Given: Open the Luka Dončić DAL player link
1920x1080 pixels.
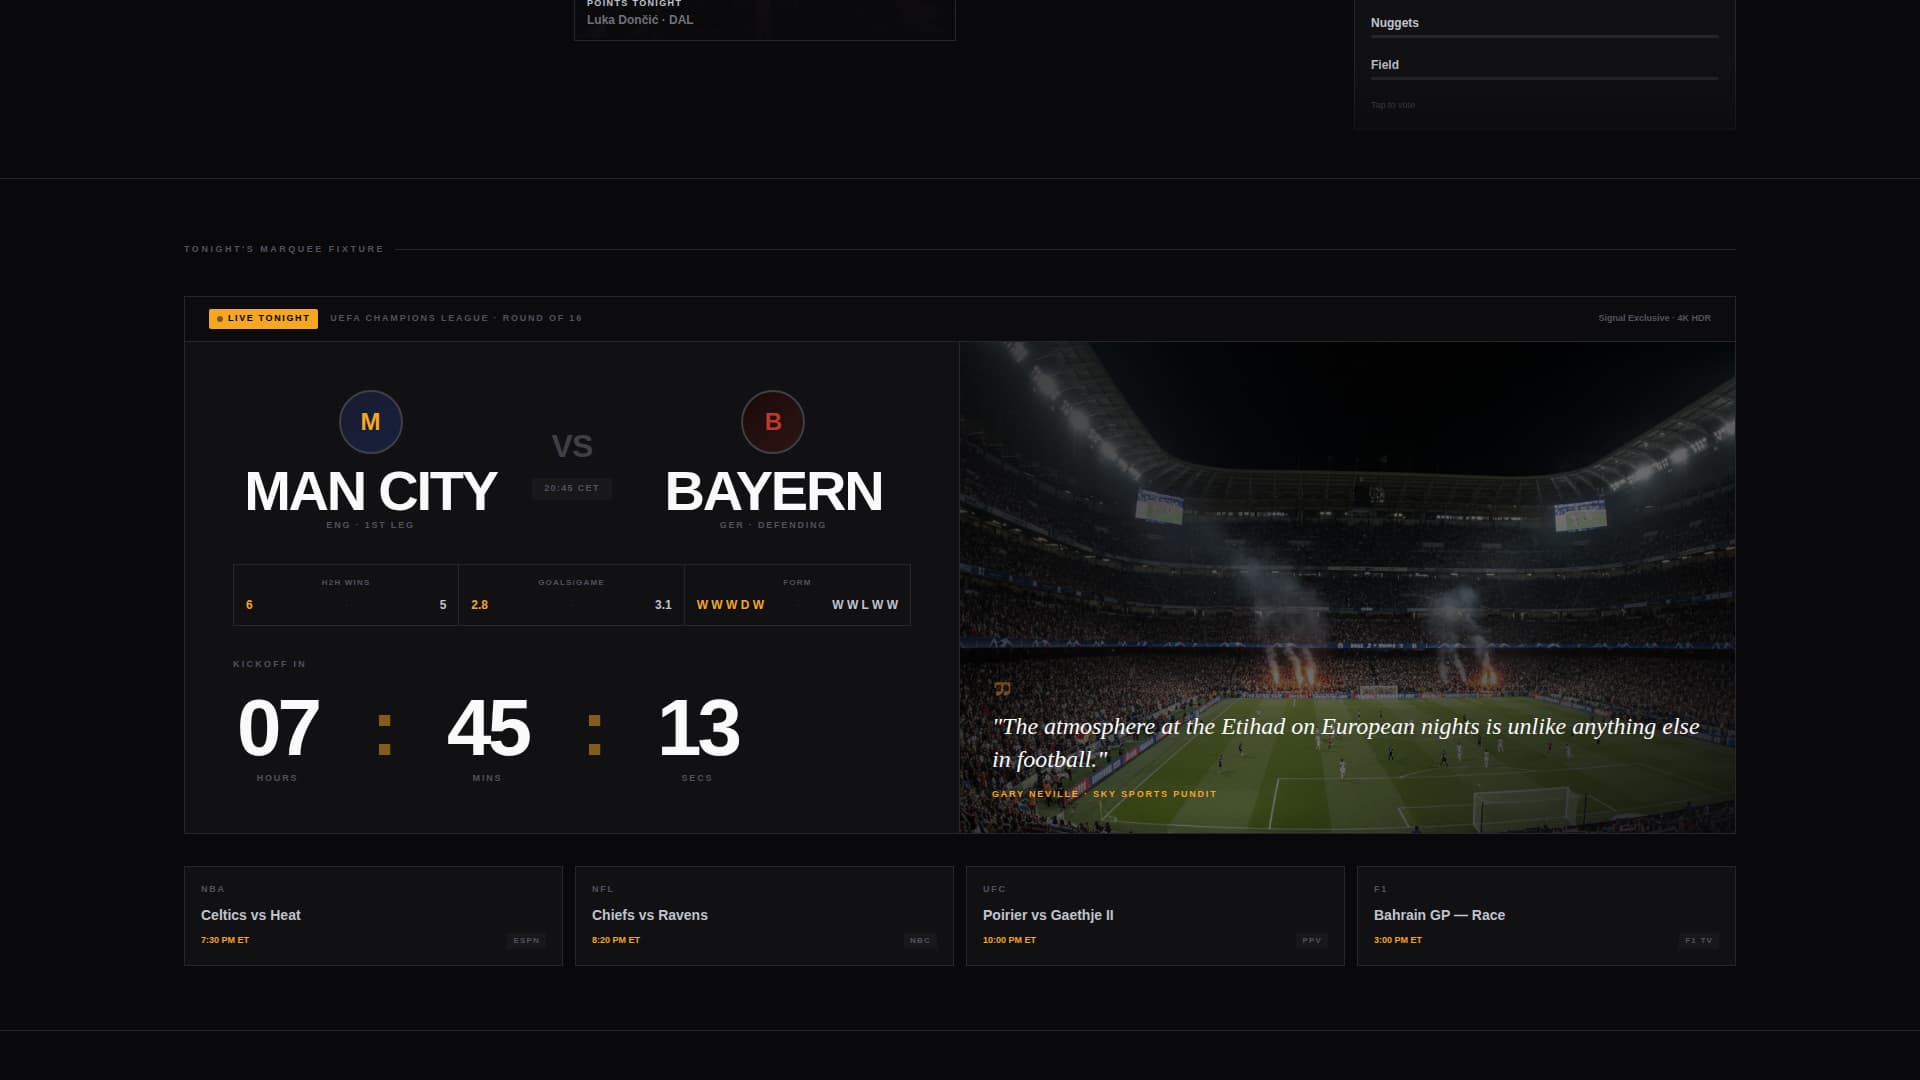Looking at the screenshot, I should [x=638, y=19].
